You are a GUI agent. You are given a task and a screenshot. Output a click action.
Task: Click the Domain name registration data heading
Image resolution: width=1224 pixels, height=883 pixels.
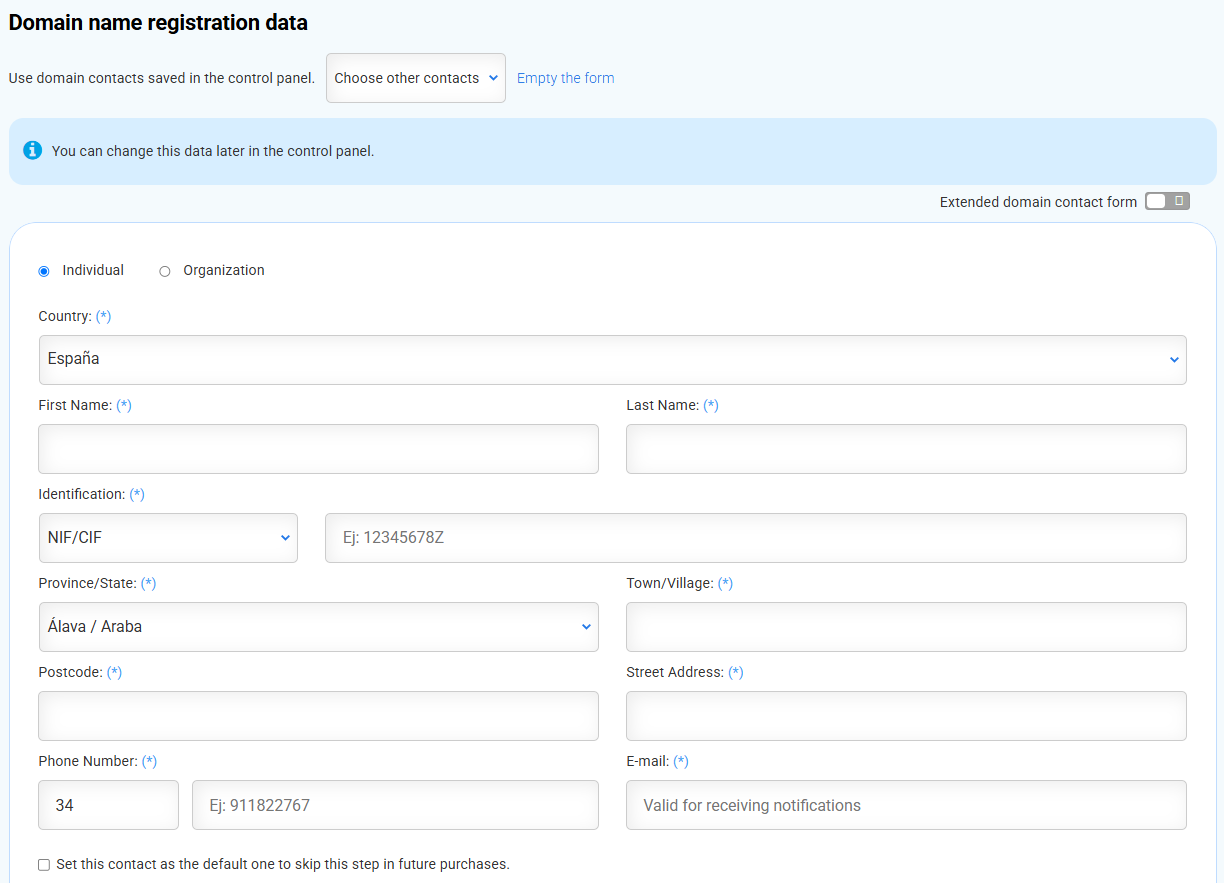point(158,22)
